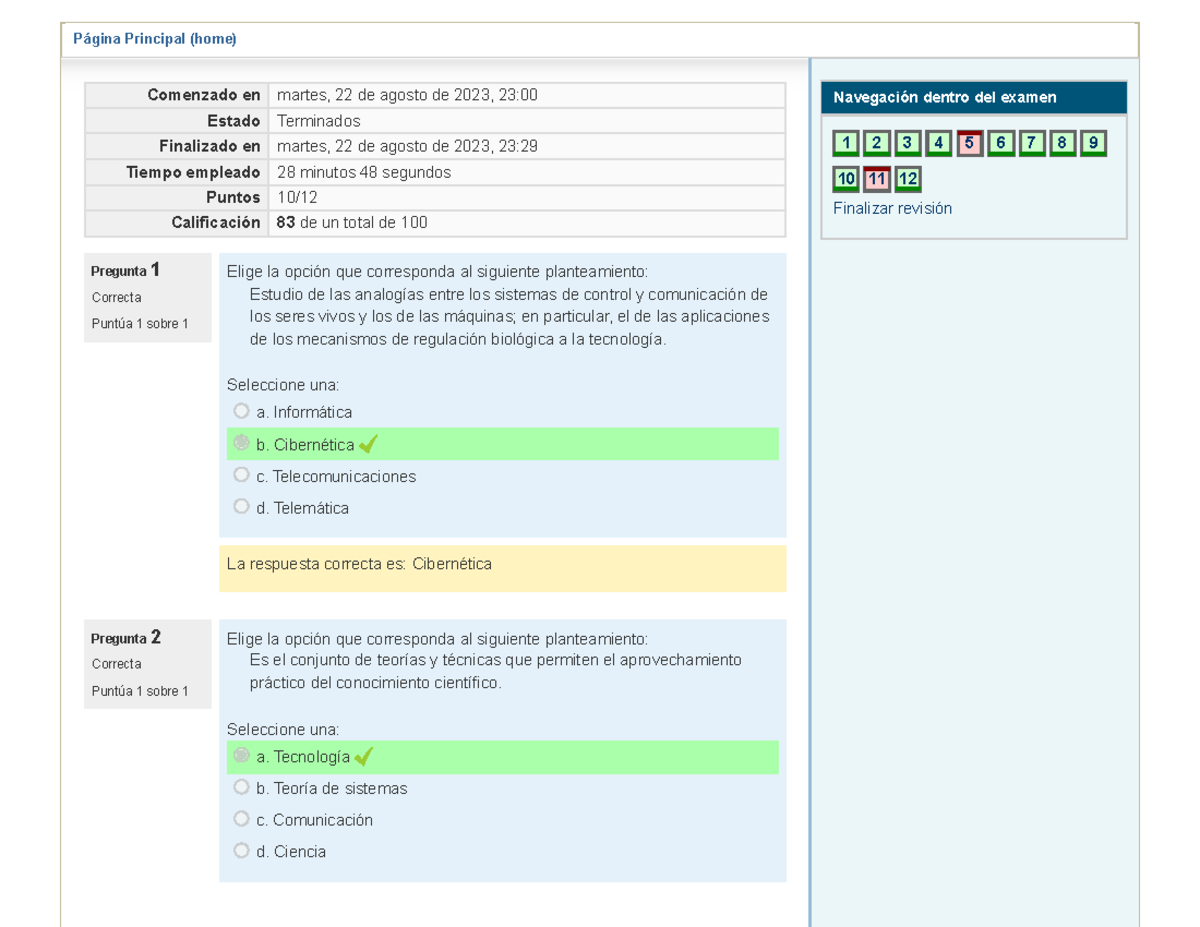This screenshot has width=1200, height=927.
Task: Open question 3 from navigation panel
Action: coord(907,143)
